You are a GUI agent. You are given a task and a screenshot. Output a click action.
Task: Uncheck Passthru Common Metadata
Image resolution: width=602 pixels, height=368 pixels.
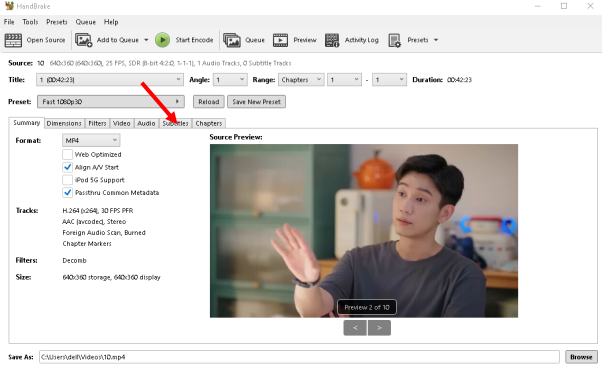click(67, 193)
